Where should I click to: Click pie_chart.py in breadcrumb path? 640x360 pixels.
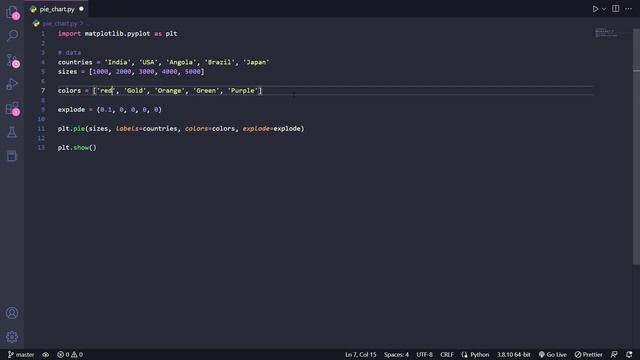60,24
